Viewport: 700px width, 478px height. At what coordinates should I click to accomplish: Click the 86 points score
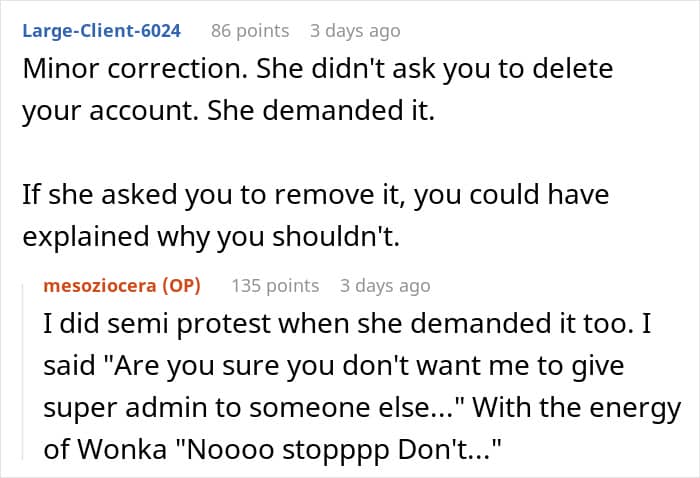(x=249, y=31)
